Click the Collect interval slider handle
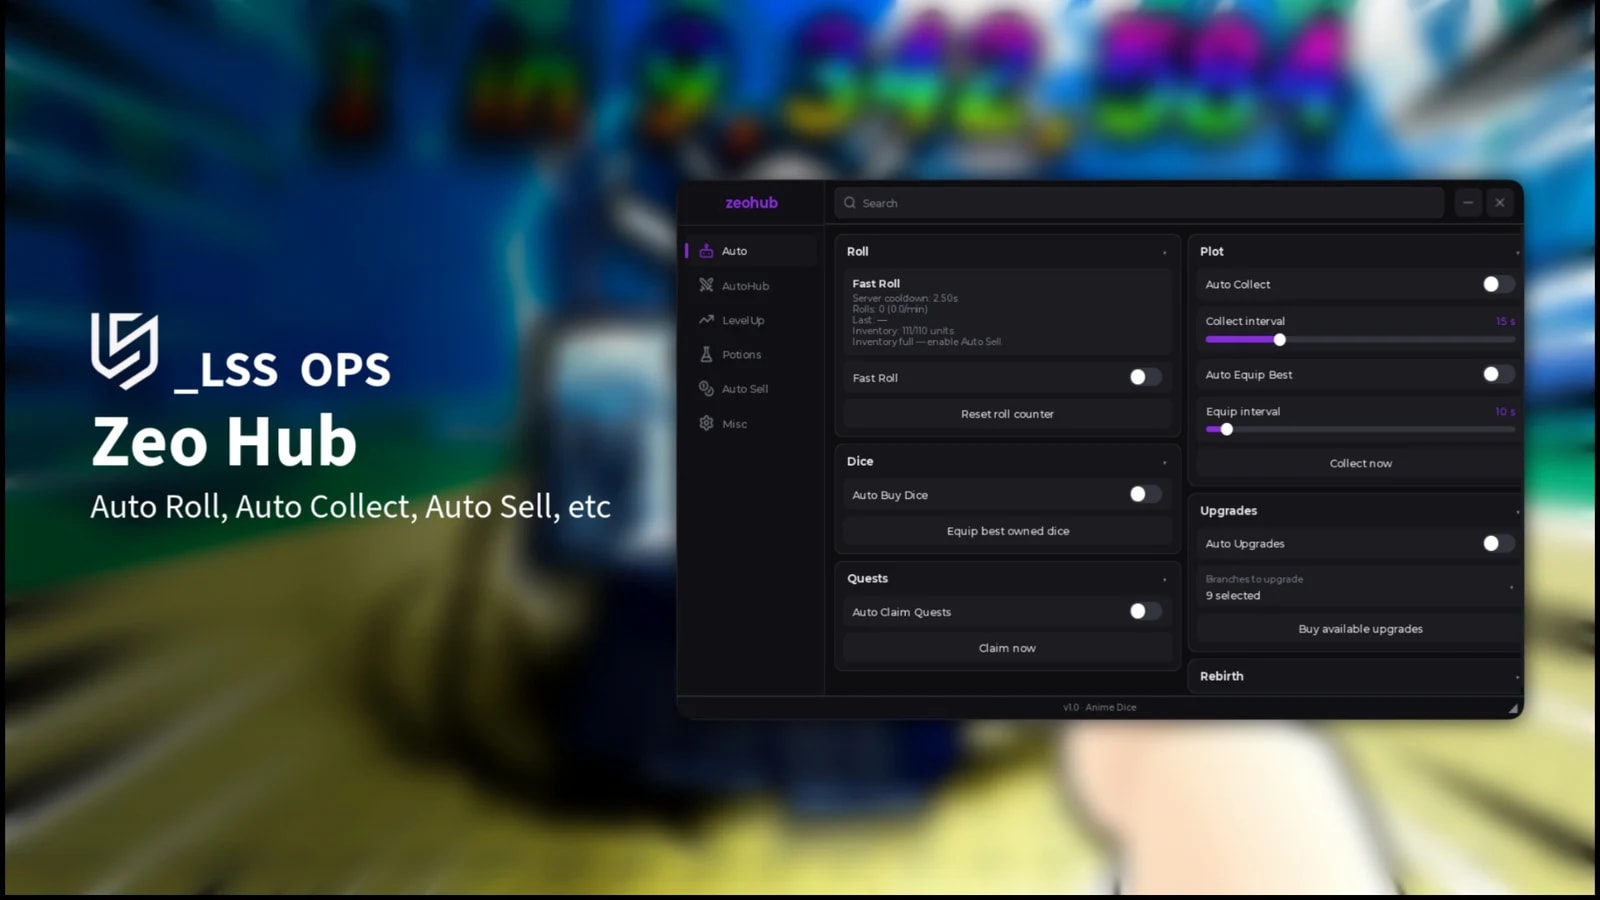 pos(1279,340)
